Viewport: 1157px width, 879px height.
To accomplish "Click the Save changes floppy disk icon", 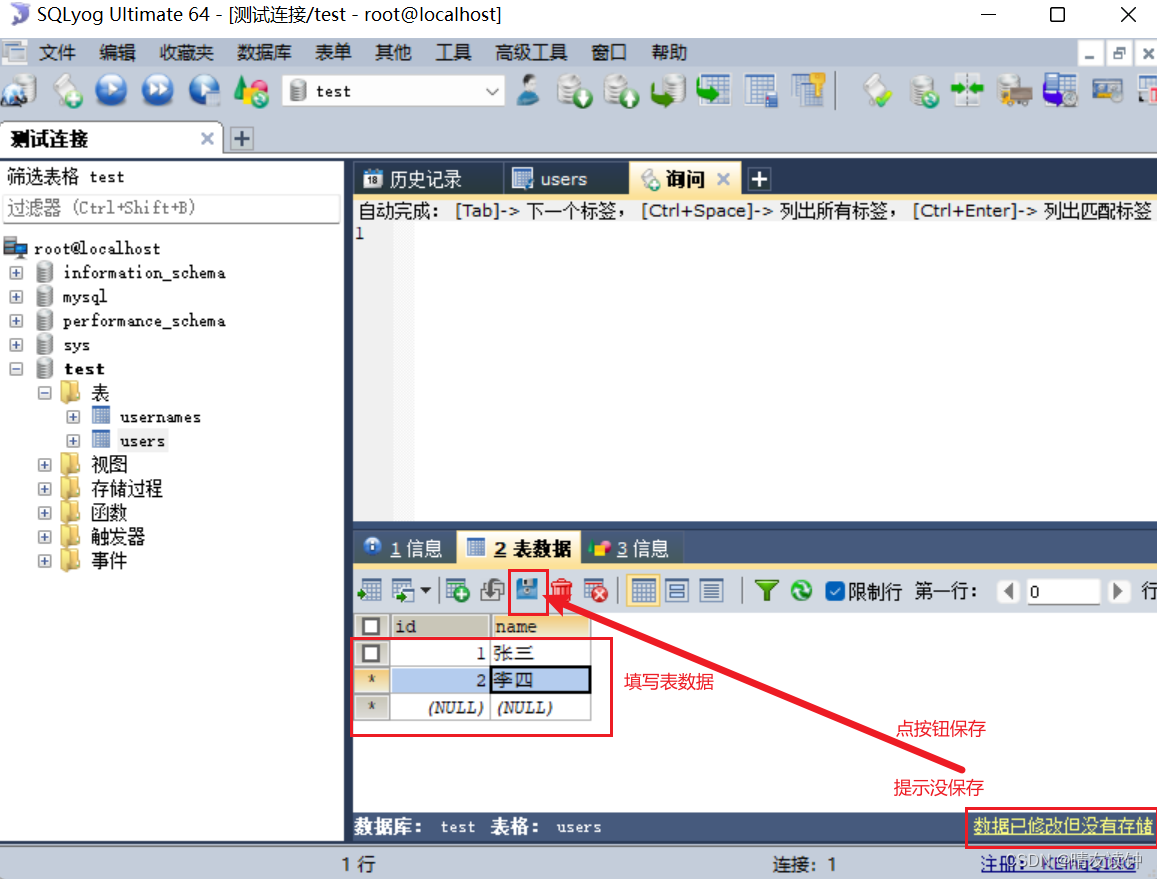I will pyautogui.click(x=527, y=590).
